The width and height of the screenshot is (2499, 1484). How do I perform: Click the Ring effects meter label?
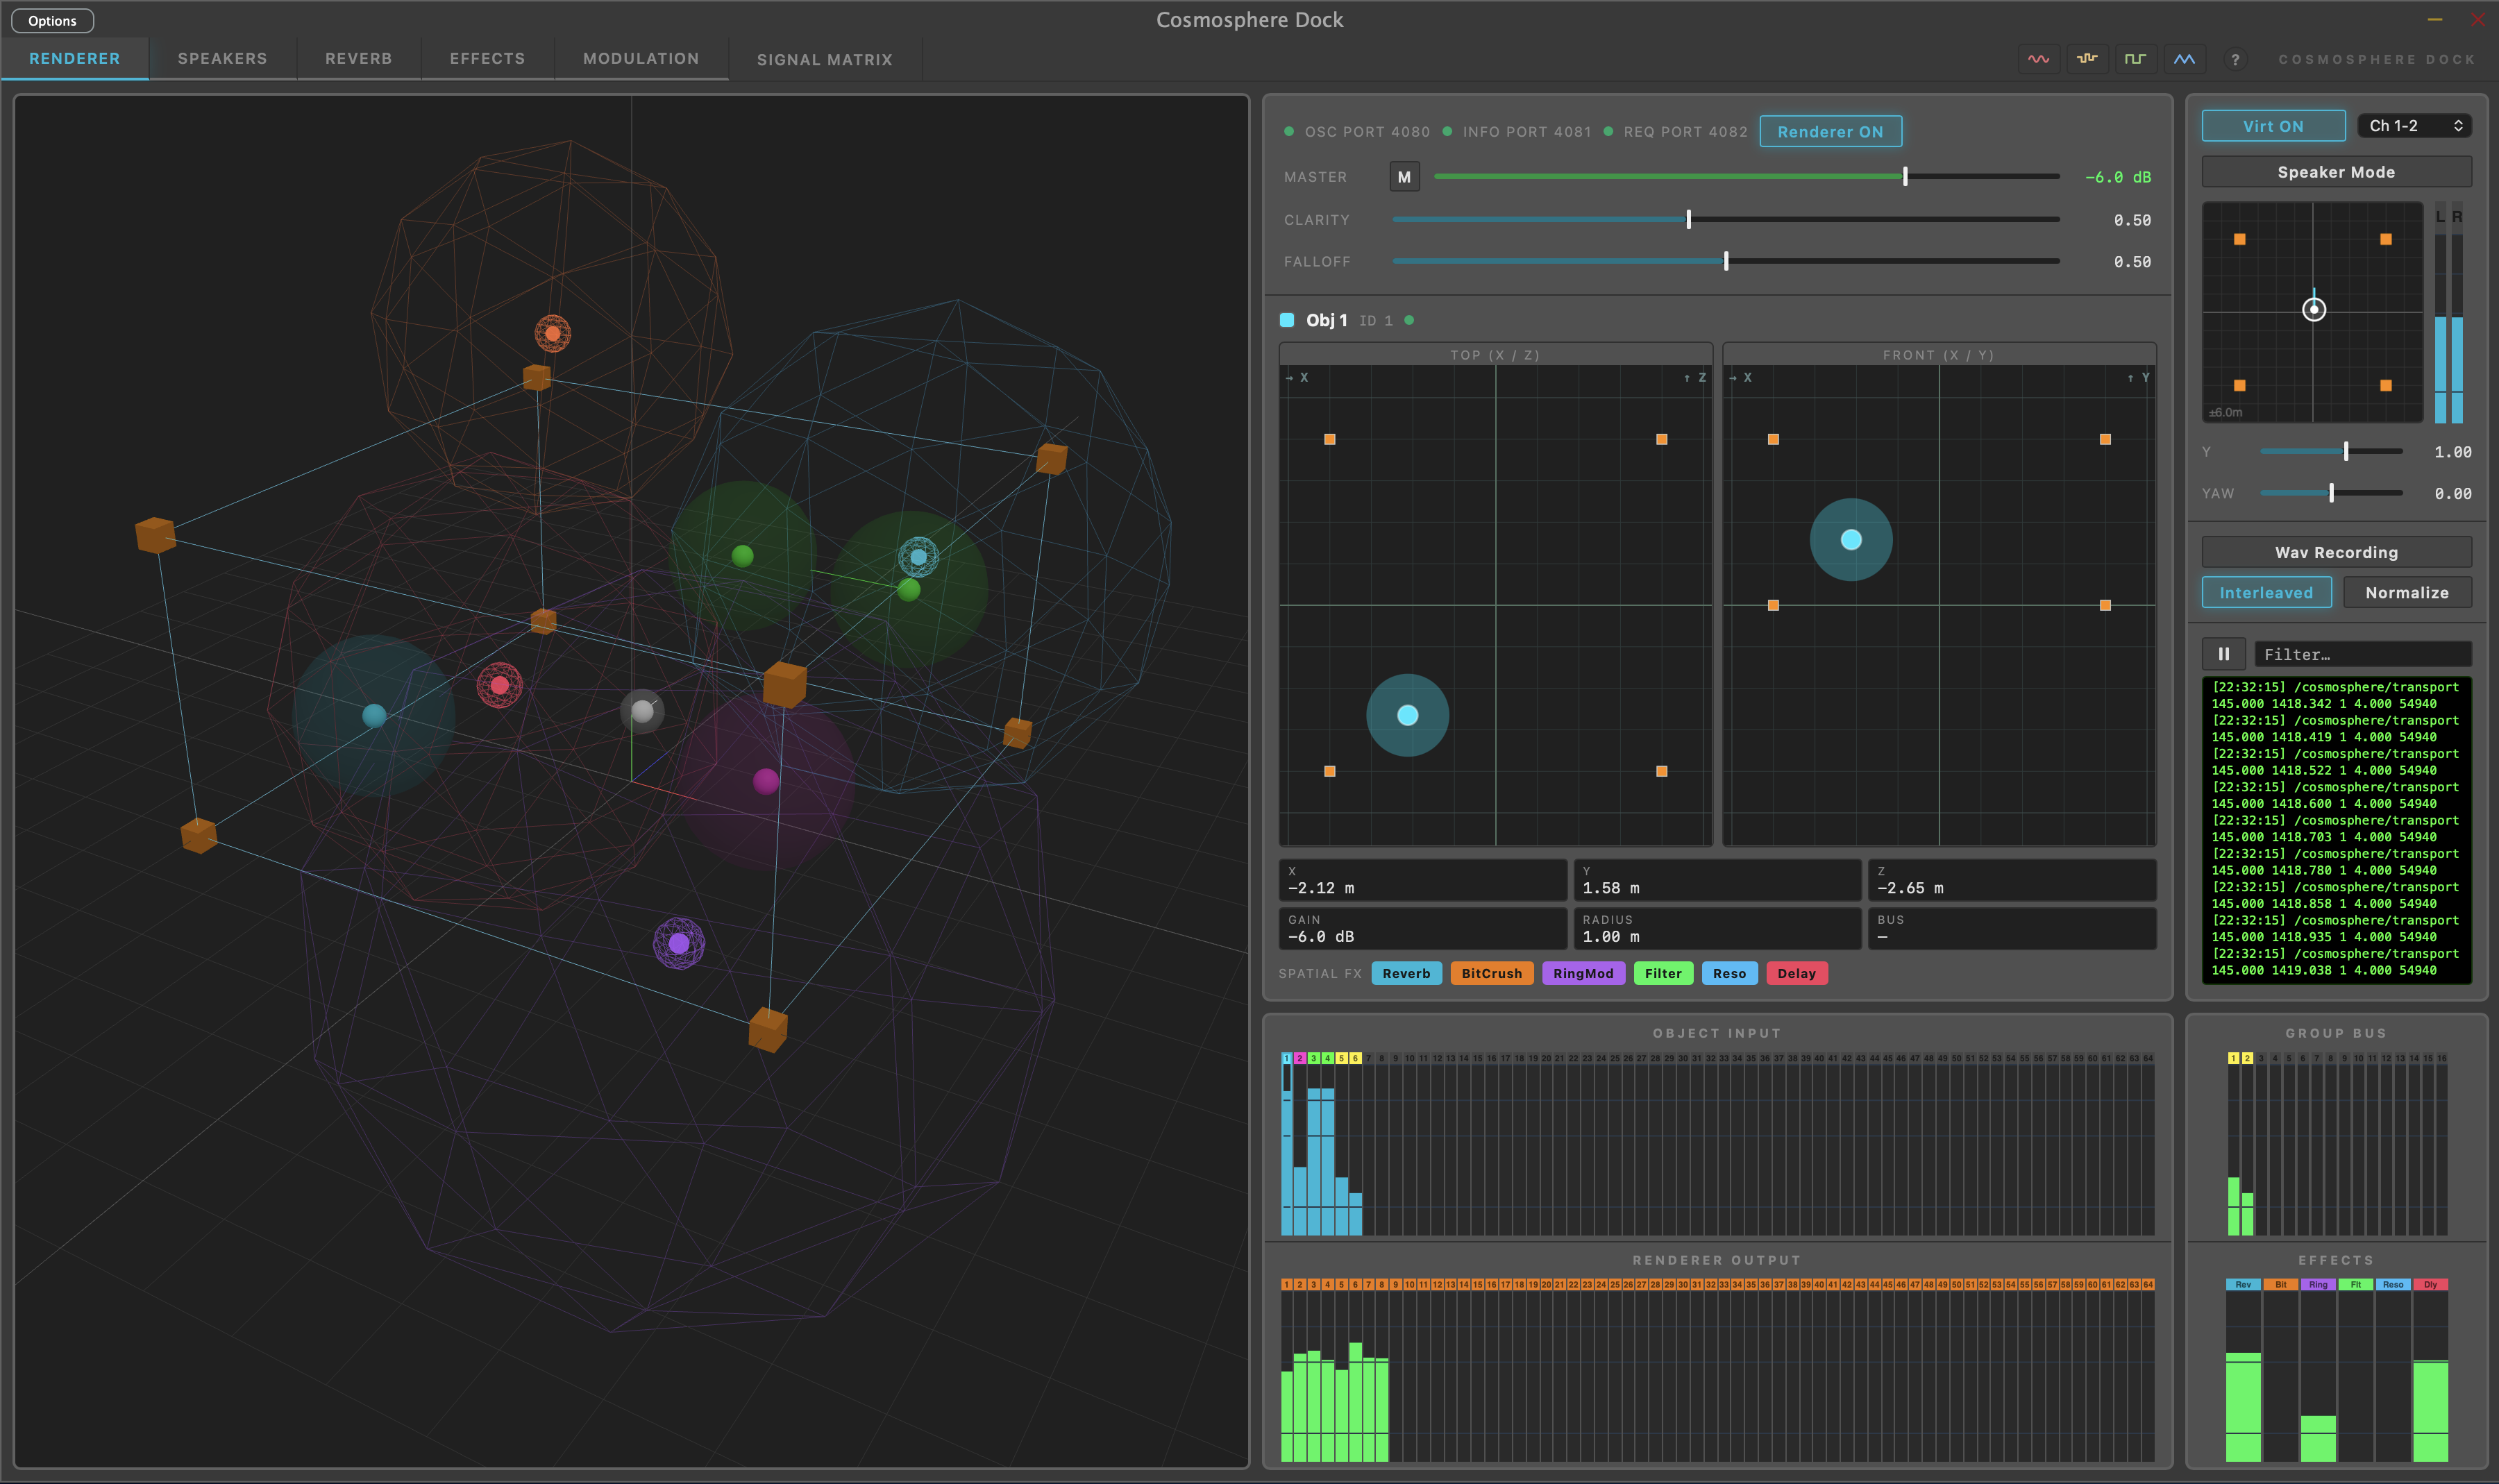coord(2318,1285)
